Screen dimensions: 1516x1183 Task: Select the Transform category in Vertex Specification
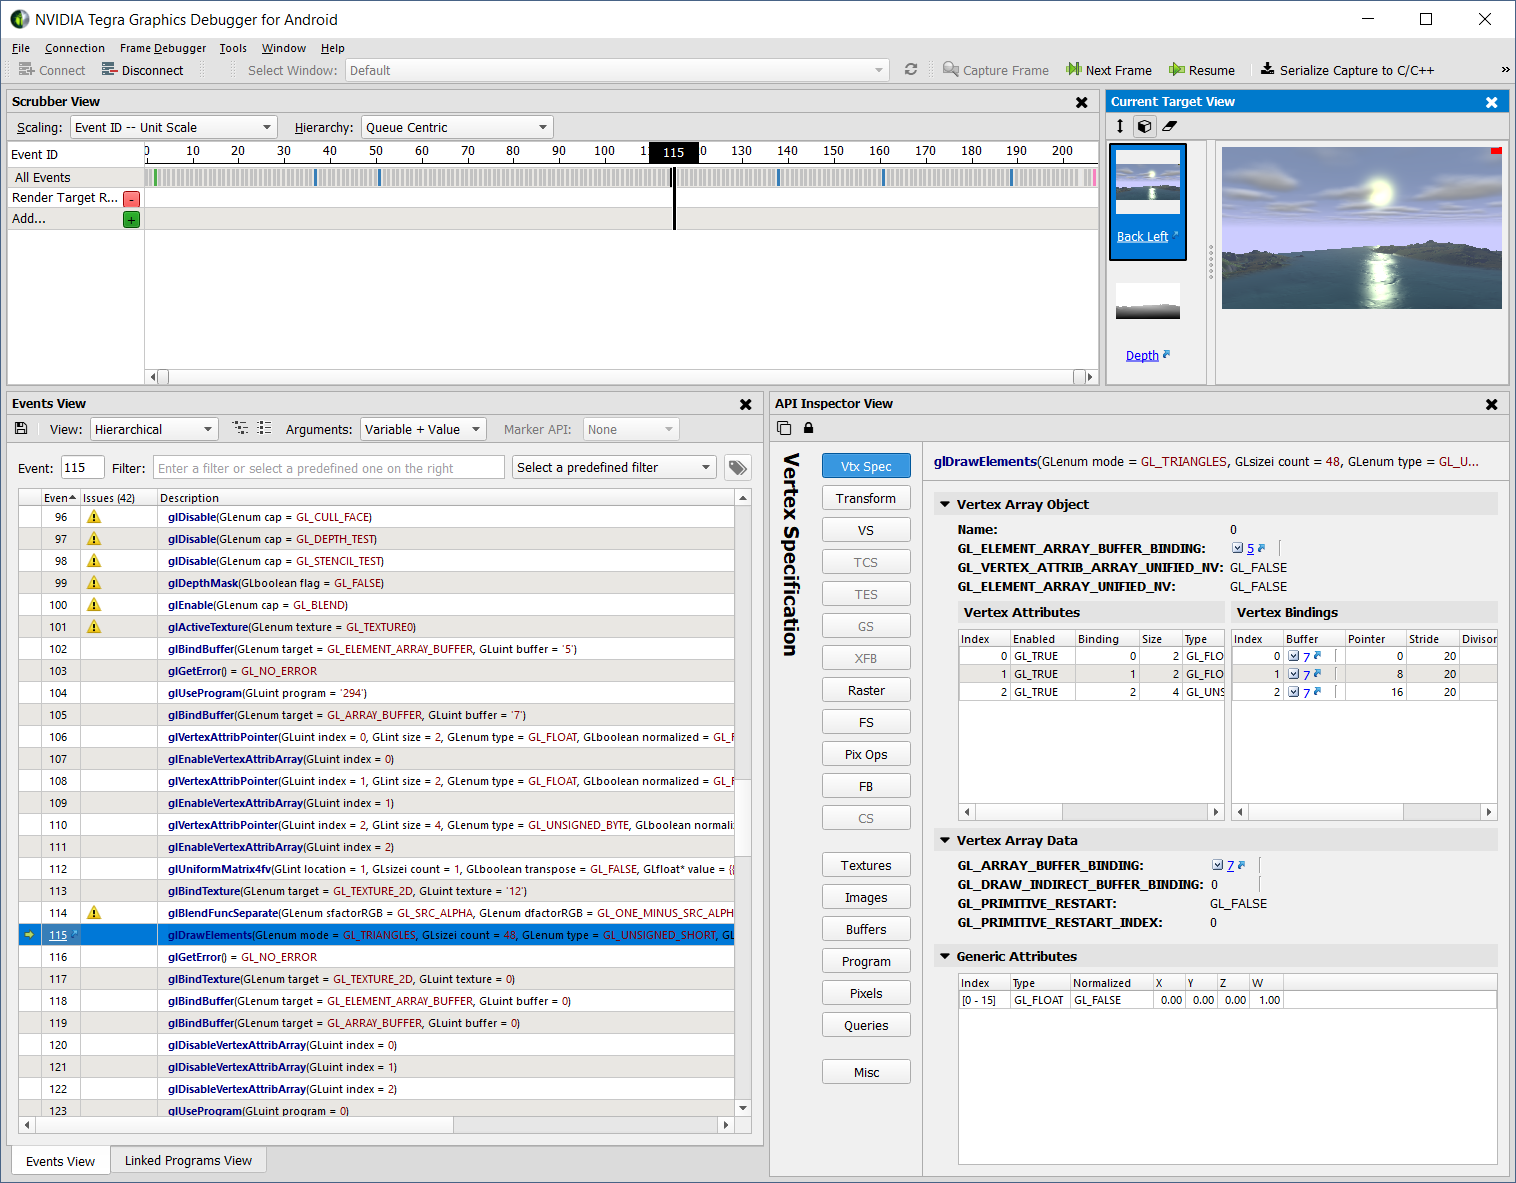[x=865, y=497]
